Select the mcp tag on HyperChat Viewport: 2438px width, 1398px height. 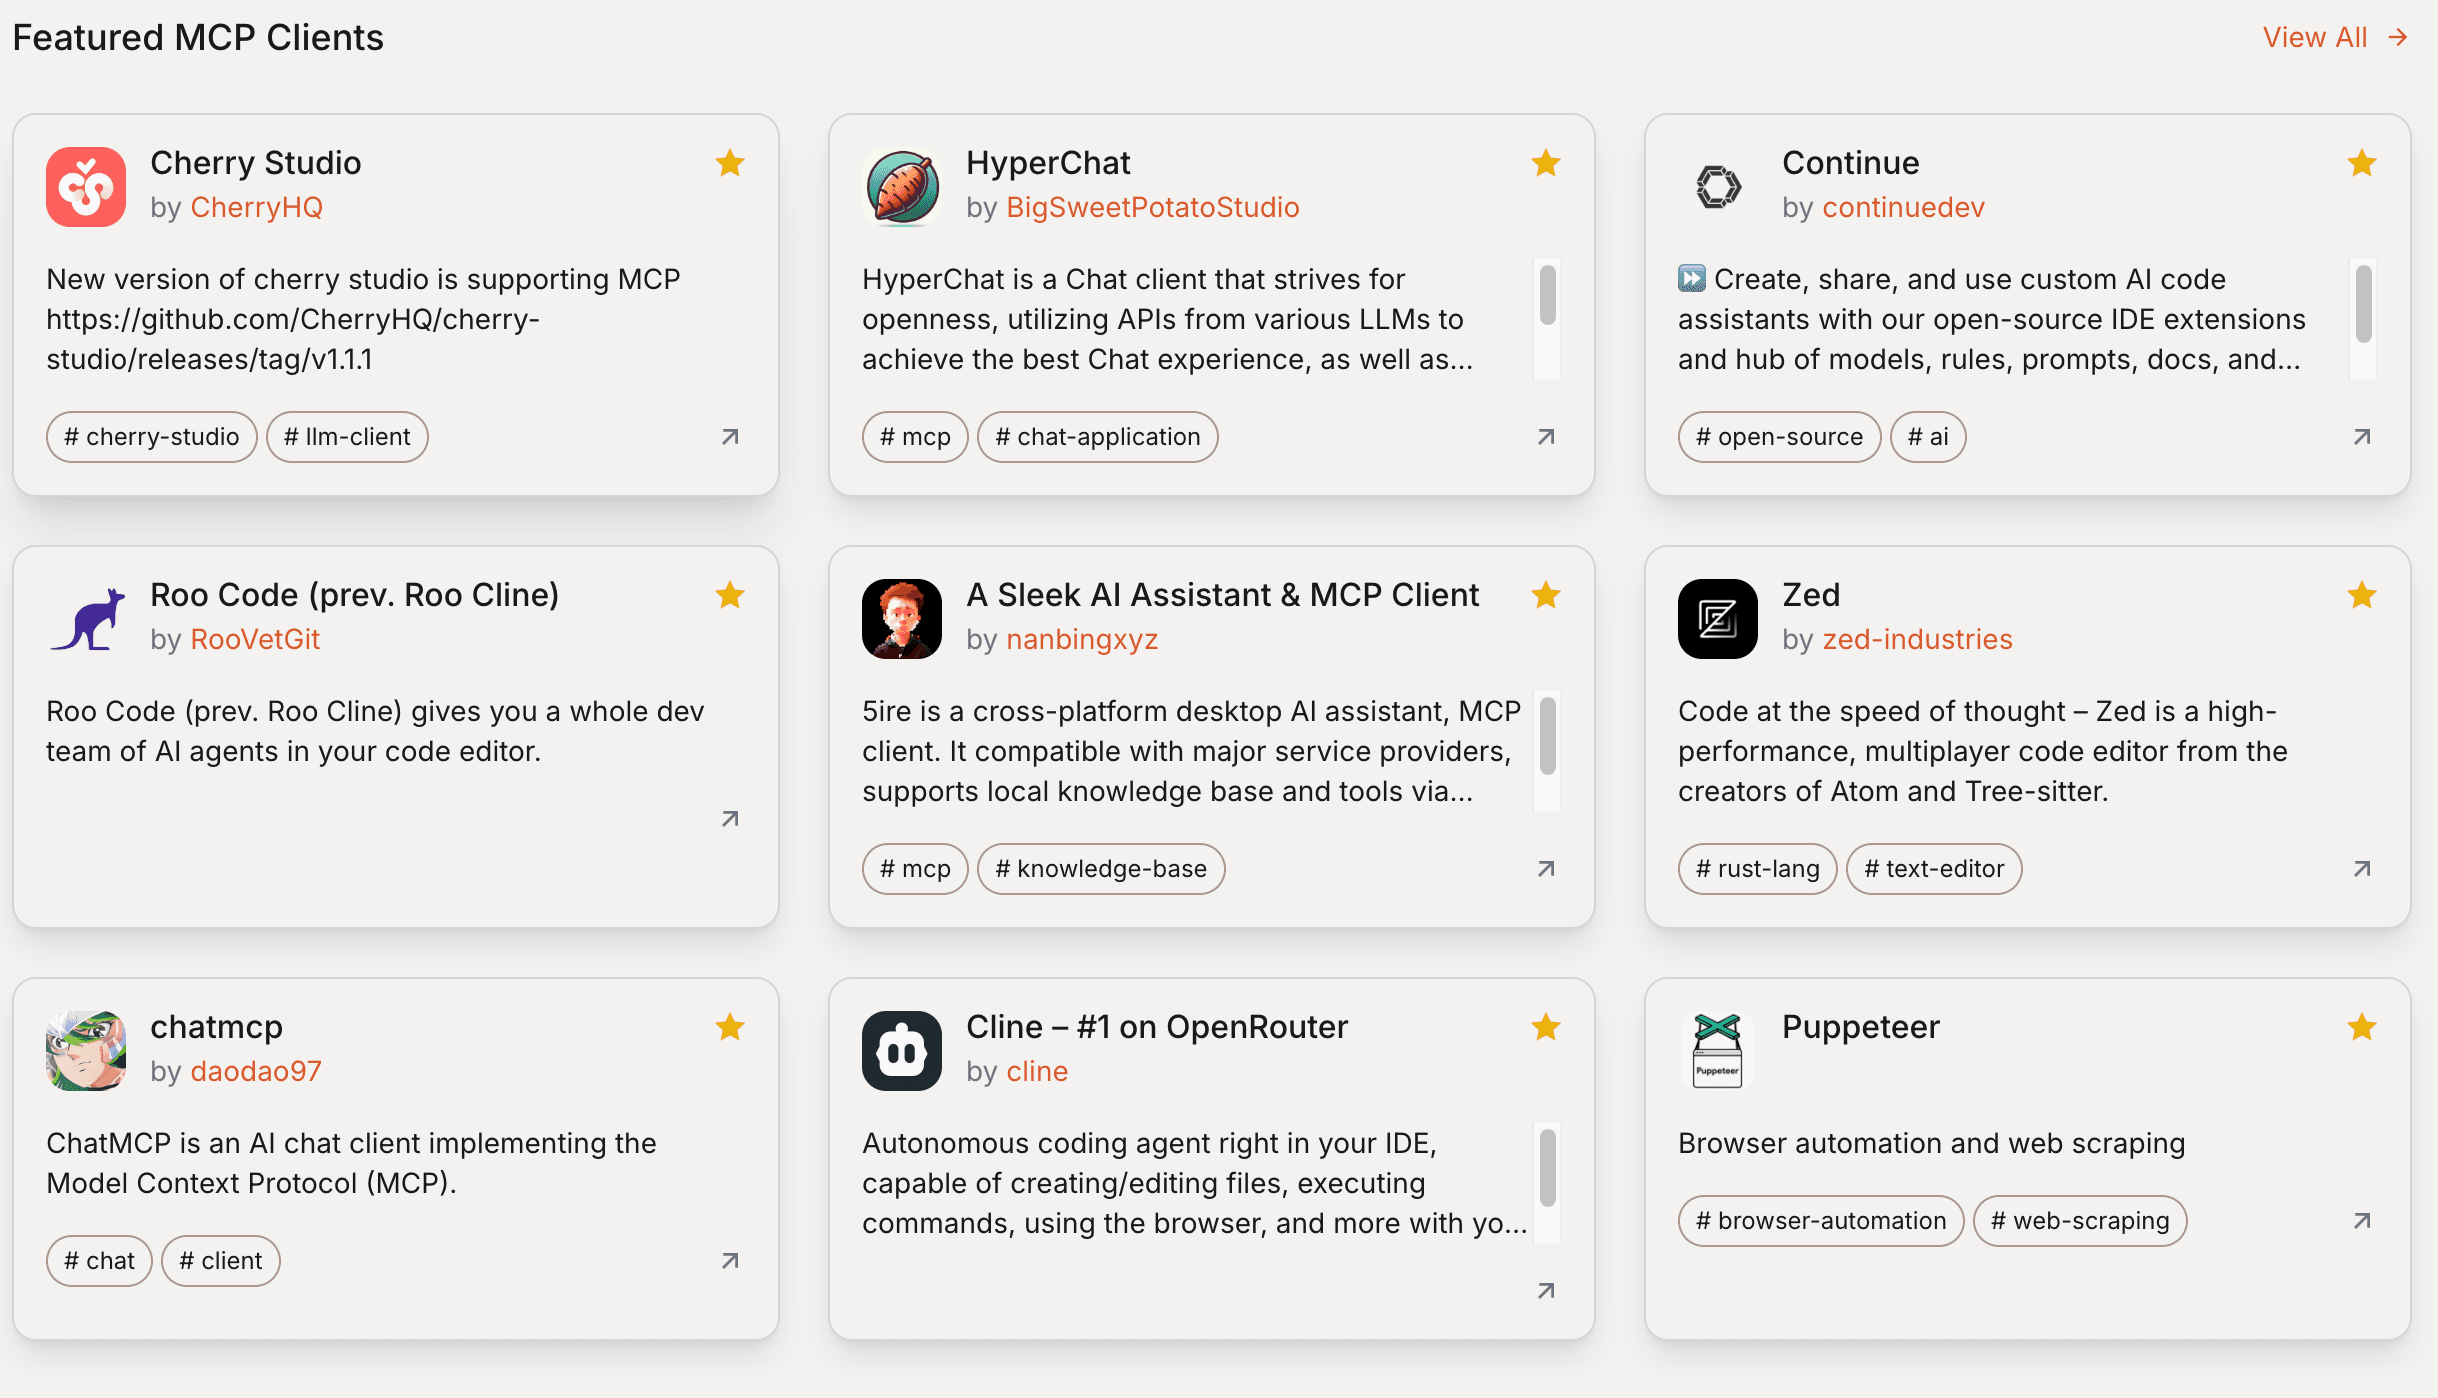[915, 437]
